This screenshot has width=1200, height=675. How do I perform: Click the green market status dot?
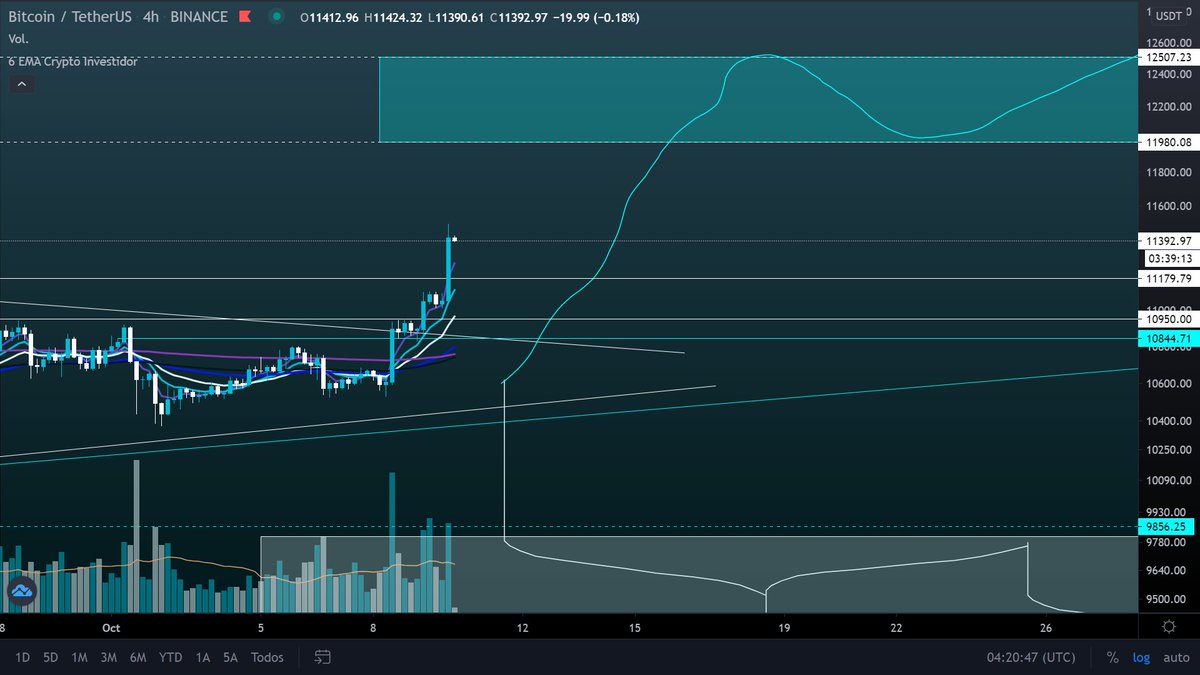coord(277,18)
